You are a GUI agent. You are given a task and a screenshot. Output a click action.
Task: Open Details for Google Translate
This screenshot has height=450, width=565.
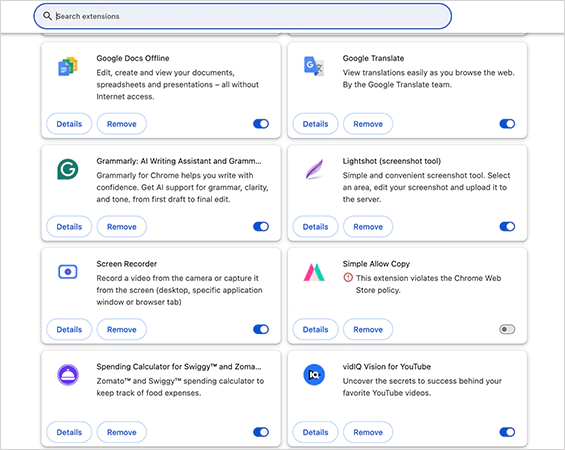click(x=315, y=124)
